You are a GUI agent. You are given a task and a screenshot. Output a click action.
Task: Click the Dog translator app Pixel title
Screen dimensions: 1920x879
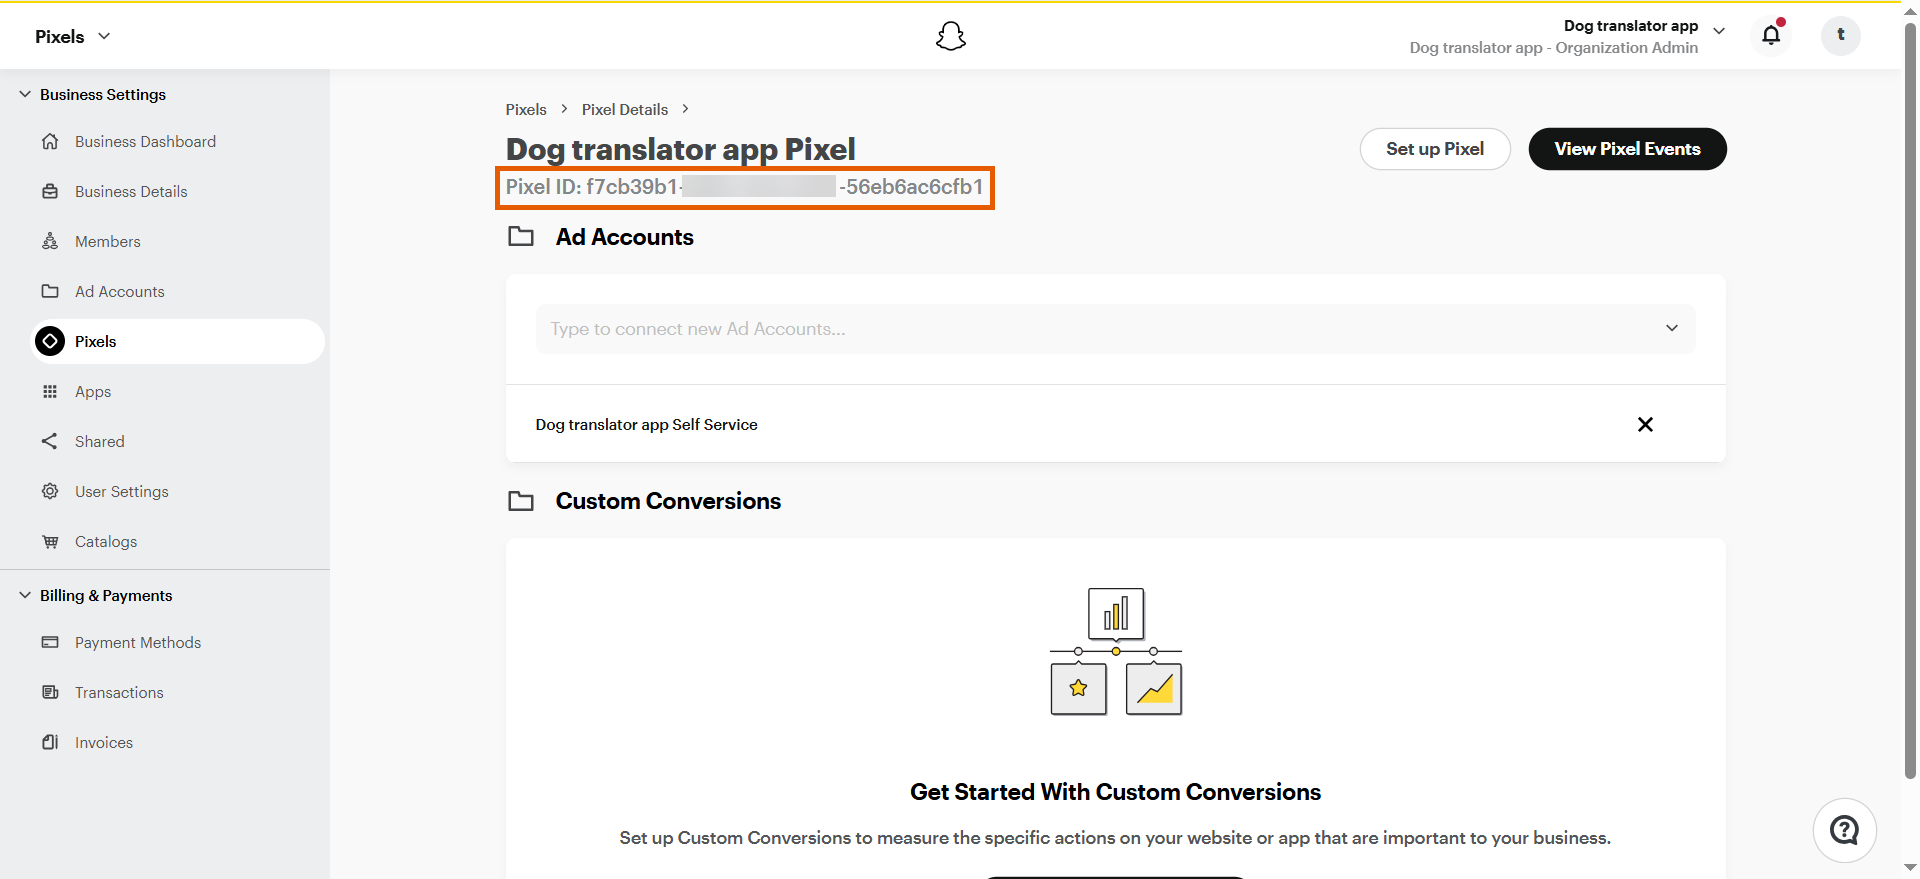tap(680, 149)
